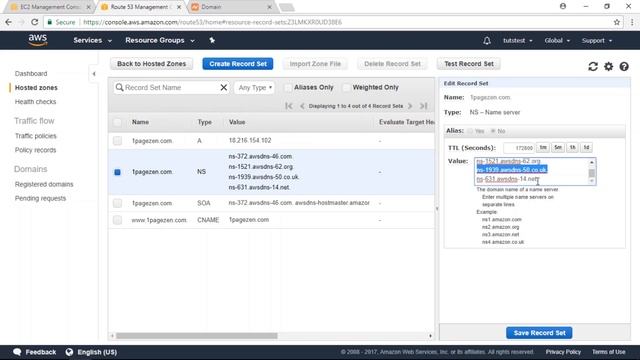Screen dimensions: 640x360
Task: Go to previous page of record sets
Action: tap(302, 106)
